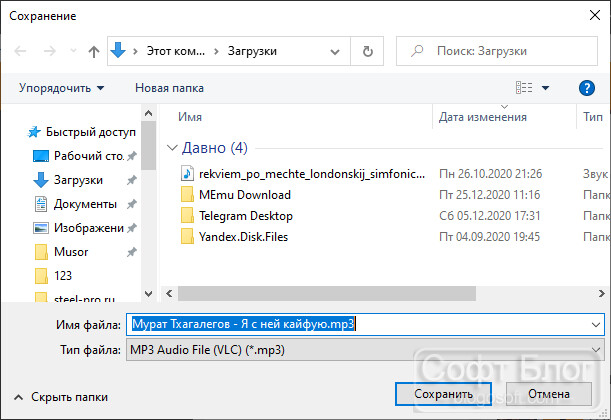Go to Рабочий стол in quick access
Viewport: 611px width, 420px height.
tap(84, 156)
